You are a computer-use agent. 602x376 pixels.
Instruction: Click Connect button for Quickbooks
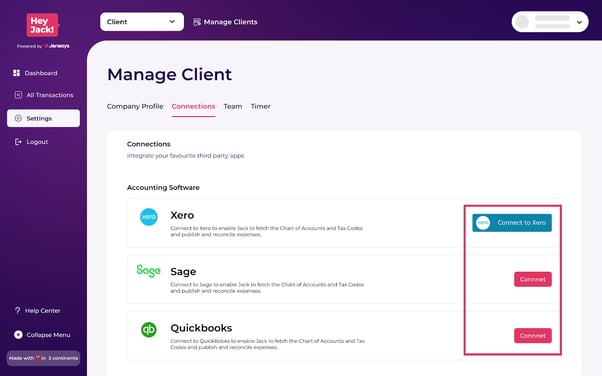coord(533,336)
